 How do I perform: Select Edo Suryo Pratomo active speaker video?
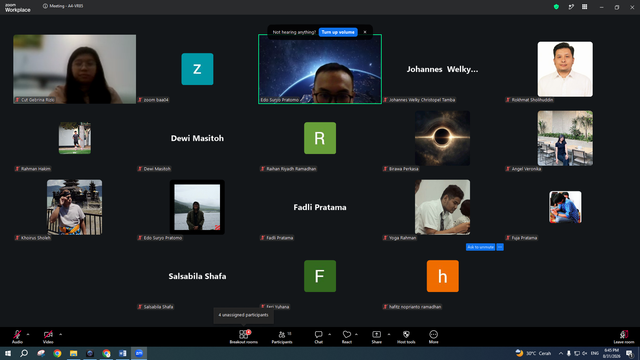click(x=320, y=69)
